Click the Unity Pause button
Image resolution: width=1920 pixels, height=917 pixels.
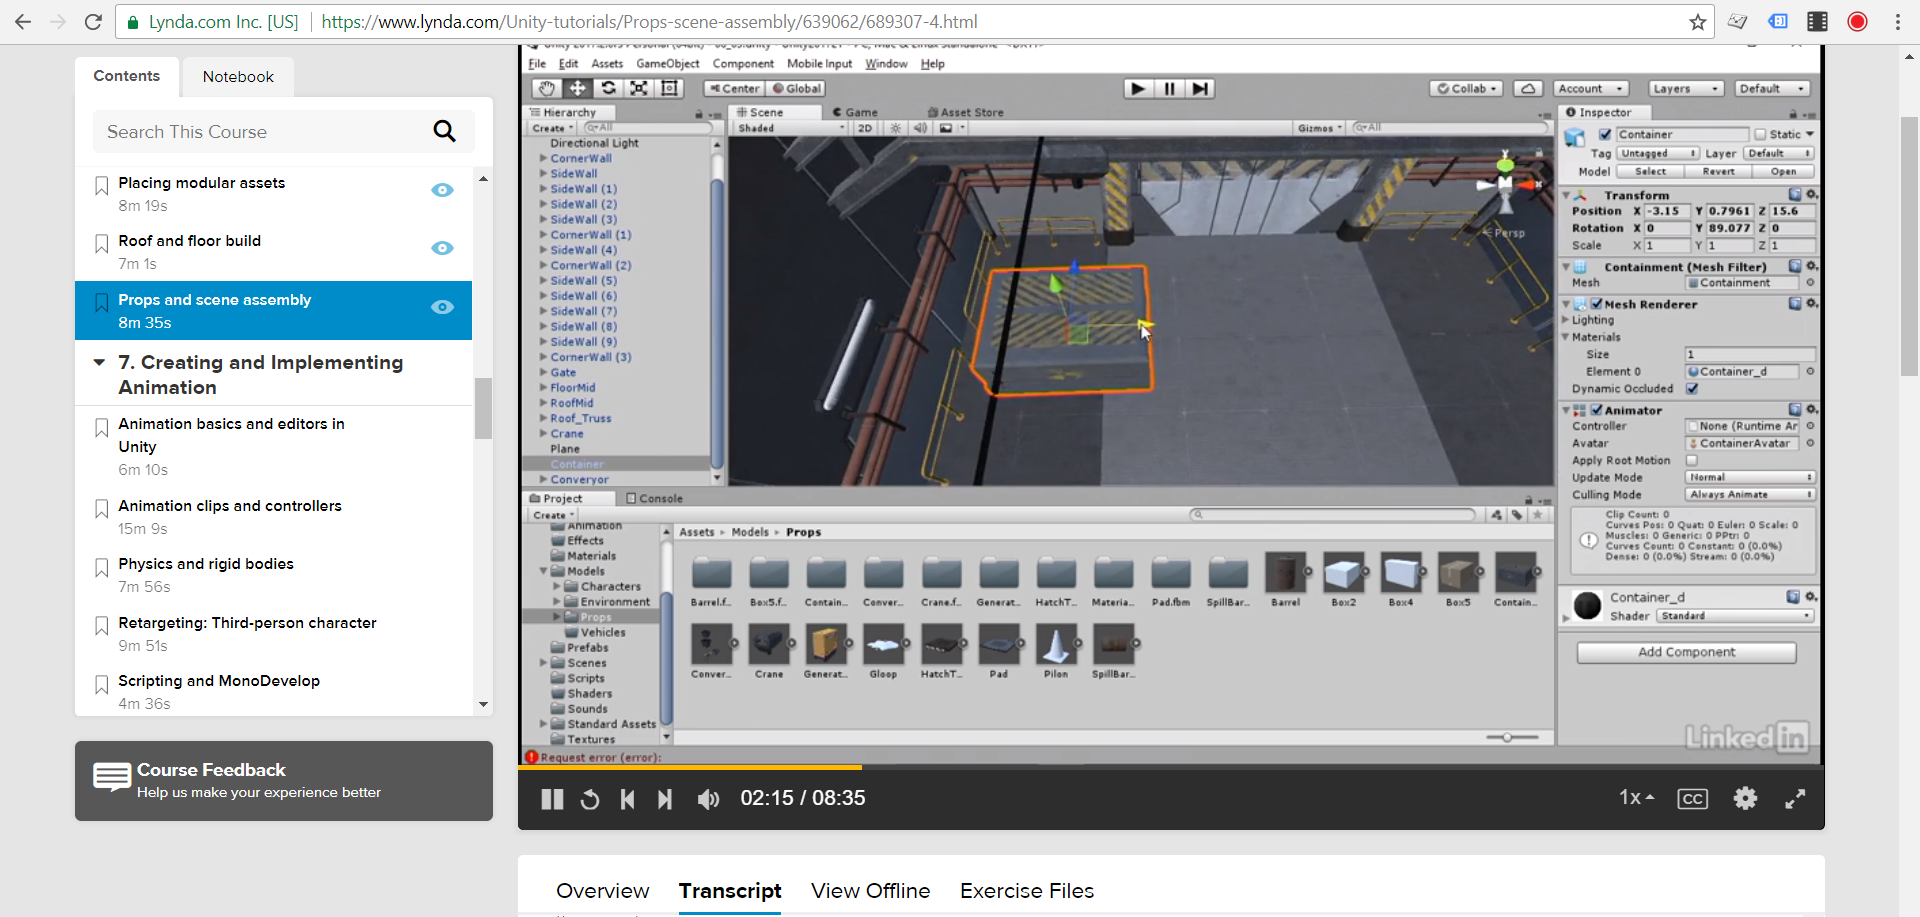pyautogui.click(x=1169, y=89)
